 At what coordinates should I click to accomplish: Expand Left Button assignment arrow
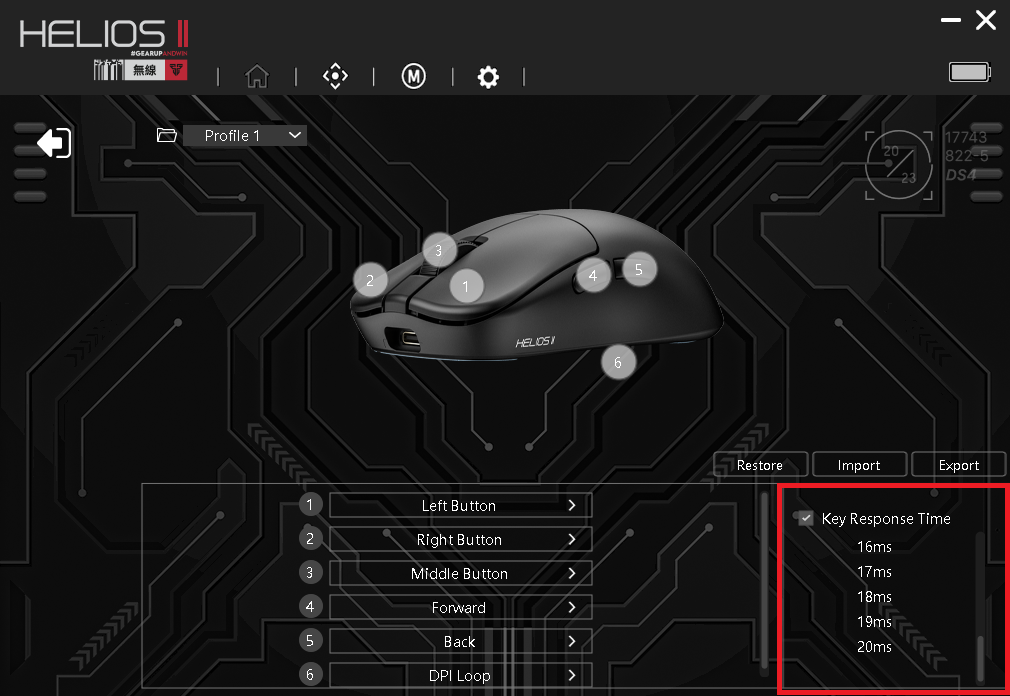click(x=572, y=505)
